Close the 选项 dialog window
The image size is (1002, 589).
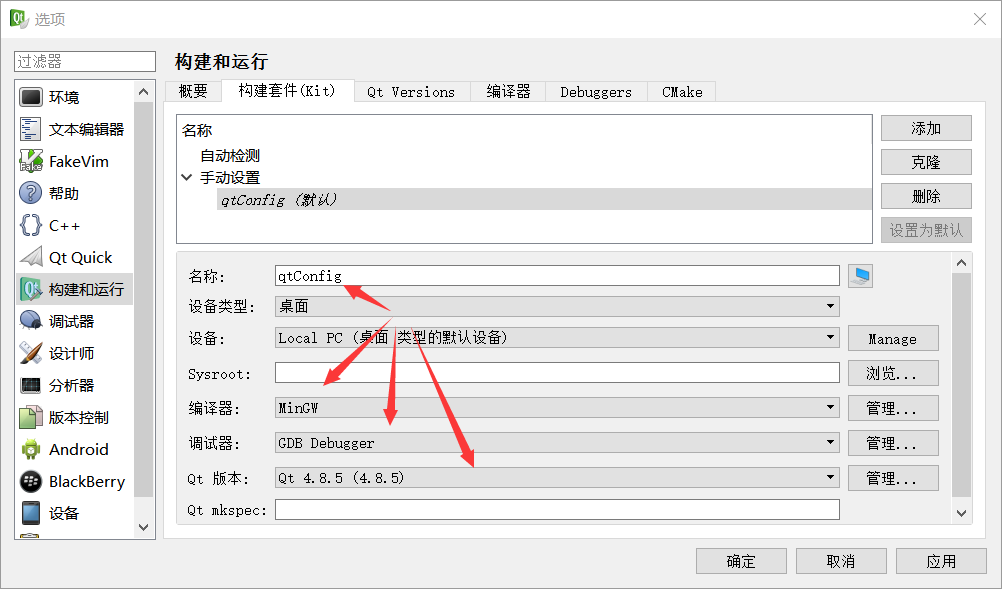pyautogui.click(x=980, y=19)
